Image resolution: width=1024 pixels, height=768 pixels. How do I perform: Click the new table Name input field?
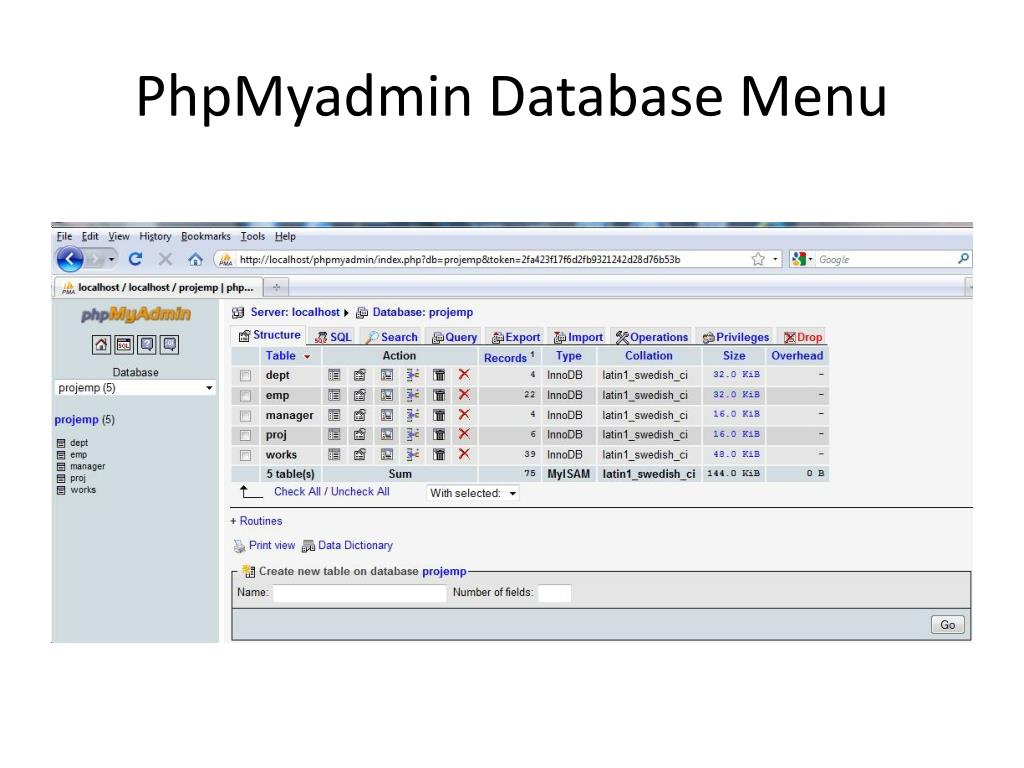pyautogui.click(x=359, y=593)
